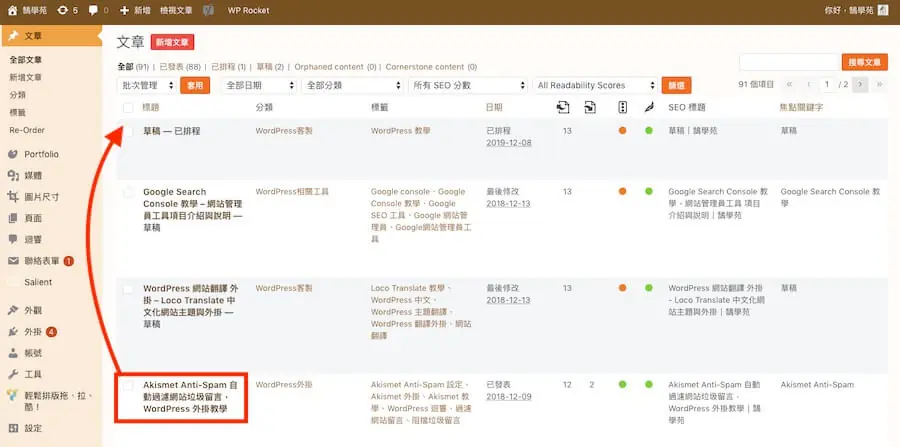Click the WordPress外掛 category link in Akismet row
The height and width of the screenshot is (447, 900).
point(284,384)
